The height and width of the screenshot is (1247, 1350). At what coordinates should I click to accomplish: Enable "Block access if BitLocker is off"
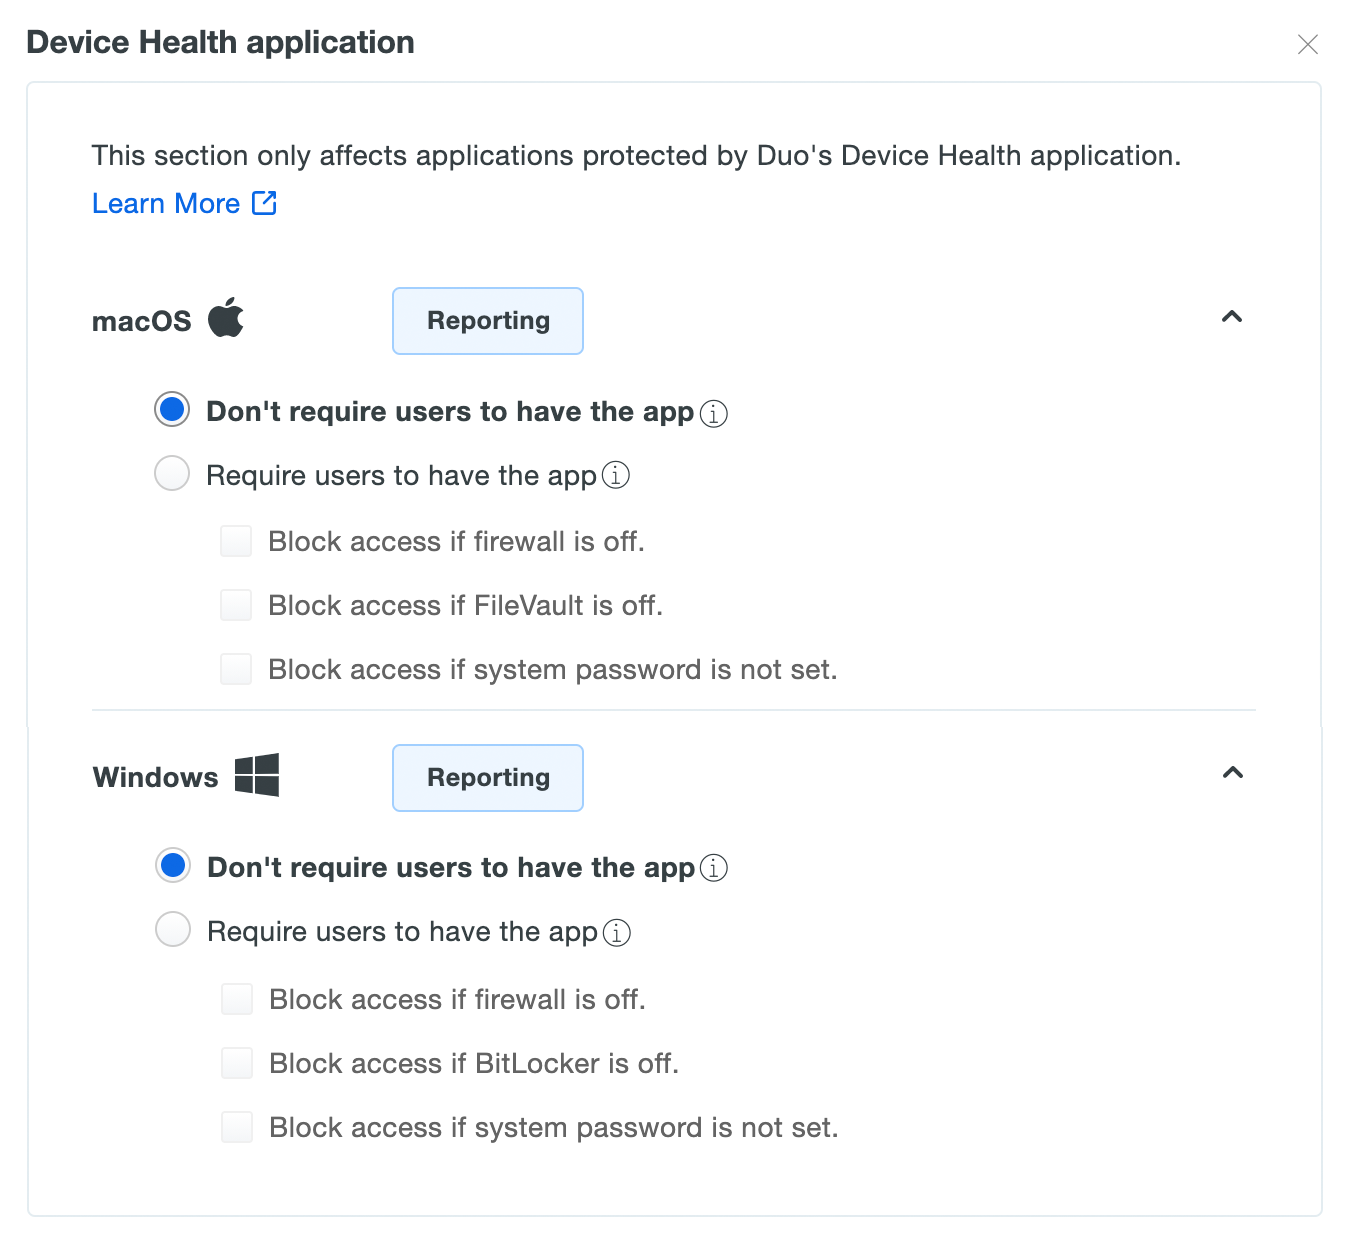coord(237,1062)
